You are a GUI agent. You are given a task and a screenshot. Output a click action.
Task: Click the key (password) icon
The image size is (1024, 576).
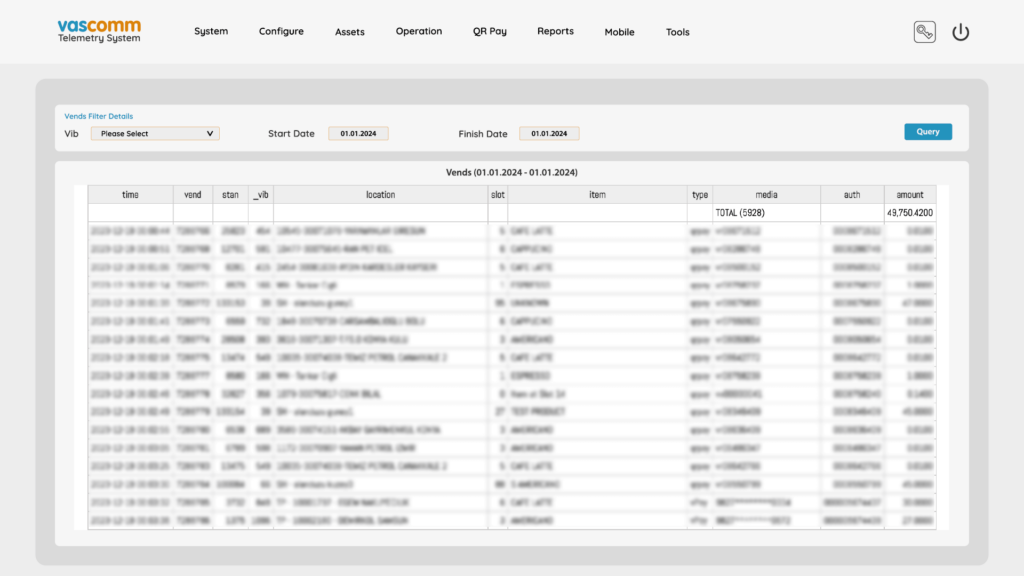point(925,32)
